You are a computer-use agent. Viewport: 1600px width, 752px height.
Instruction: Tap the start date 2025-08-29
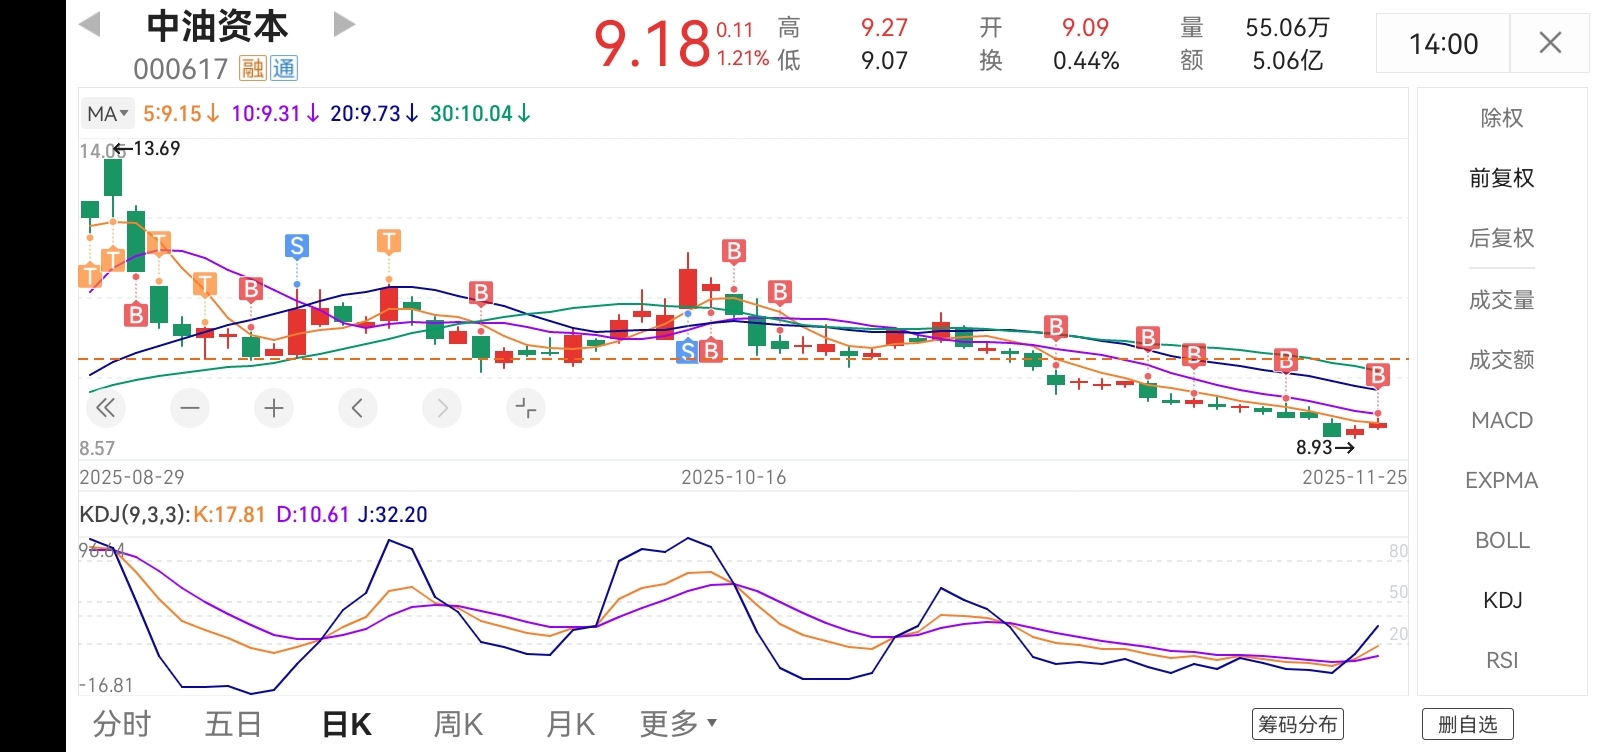[132, 478]
